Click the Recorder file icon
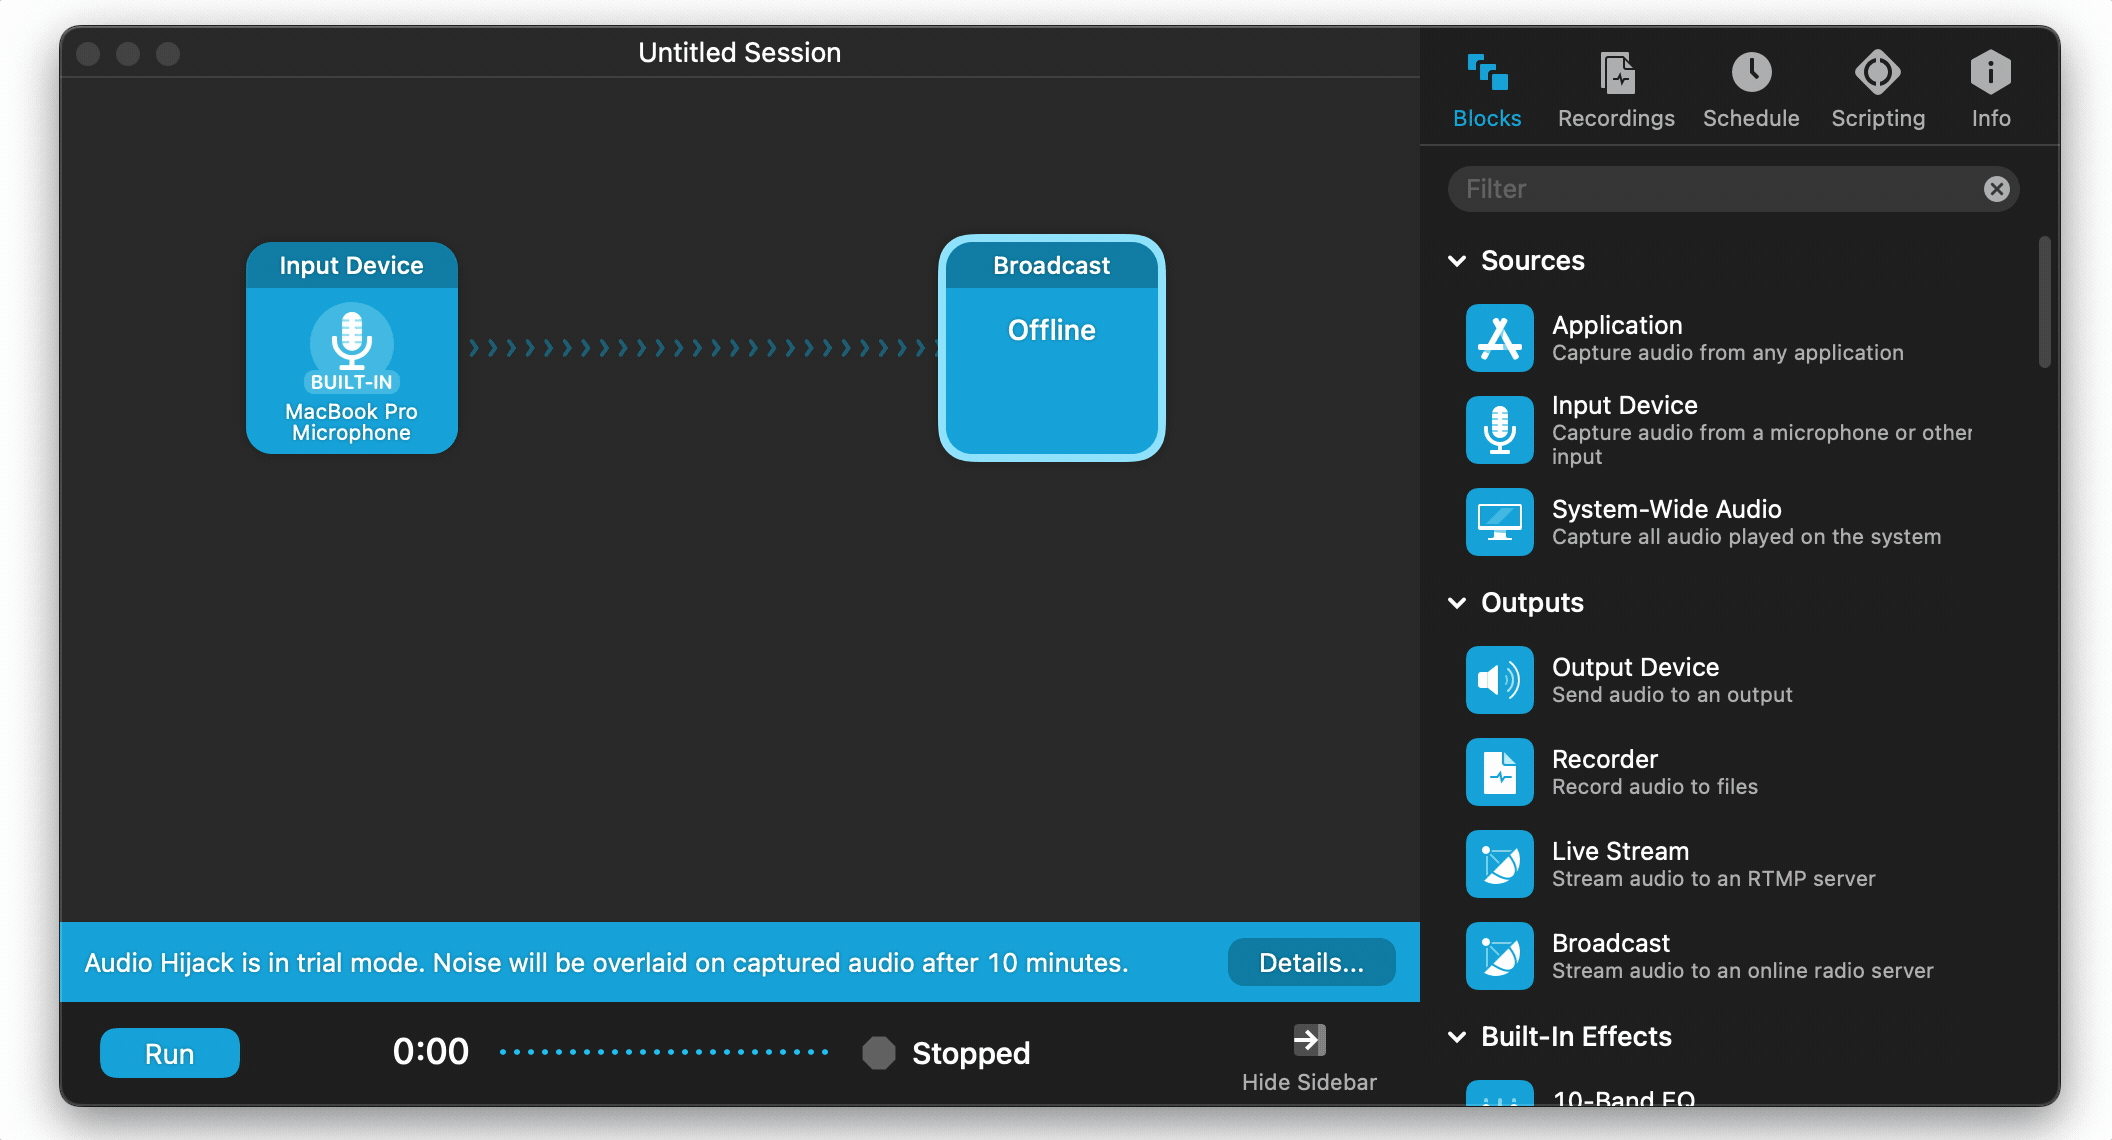This screenshot has height=1140, width=2112. coord(1499,772)
